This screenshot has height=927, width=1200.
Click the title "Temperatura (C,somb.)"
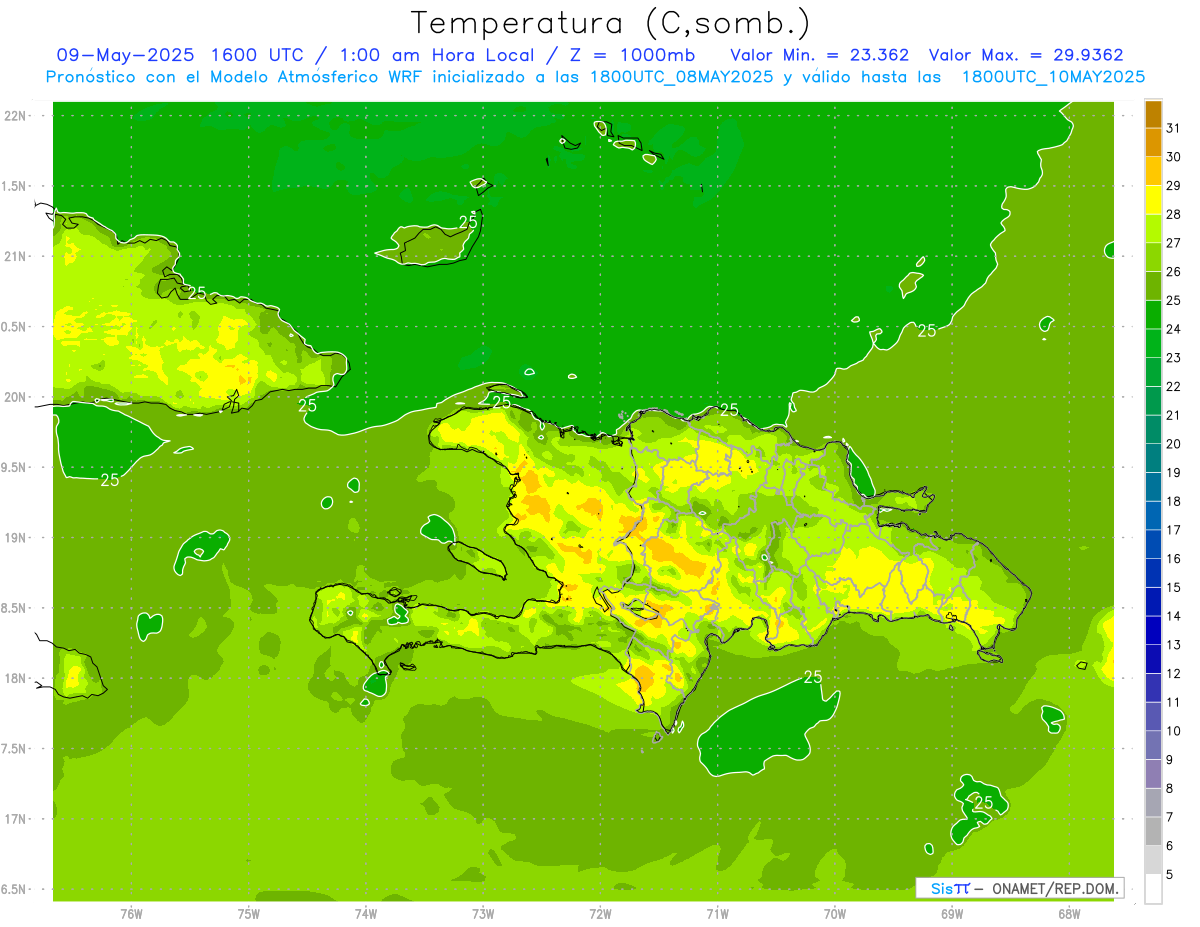pyautogui.click(x=611, y=24)
